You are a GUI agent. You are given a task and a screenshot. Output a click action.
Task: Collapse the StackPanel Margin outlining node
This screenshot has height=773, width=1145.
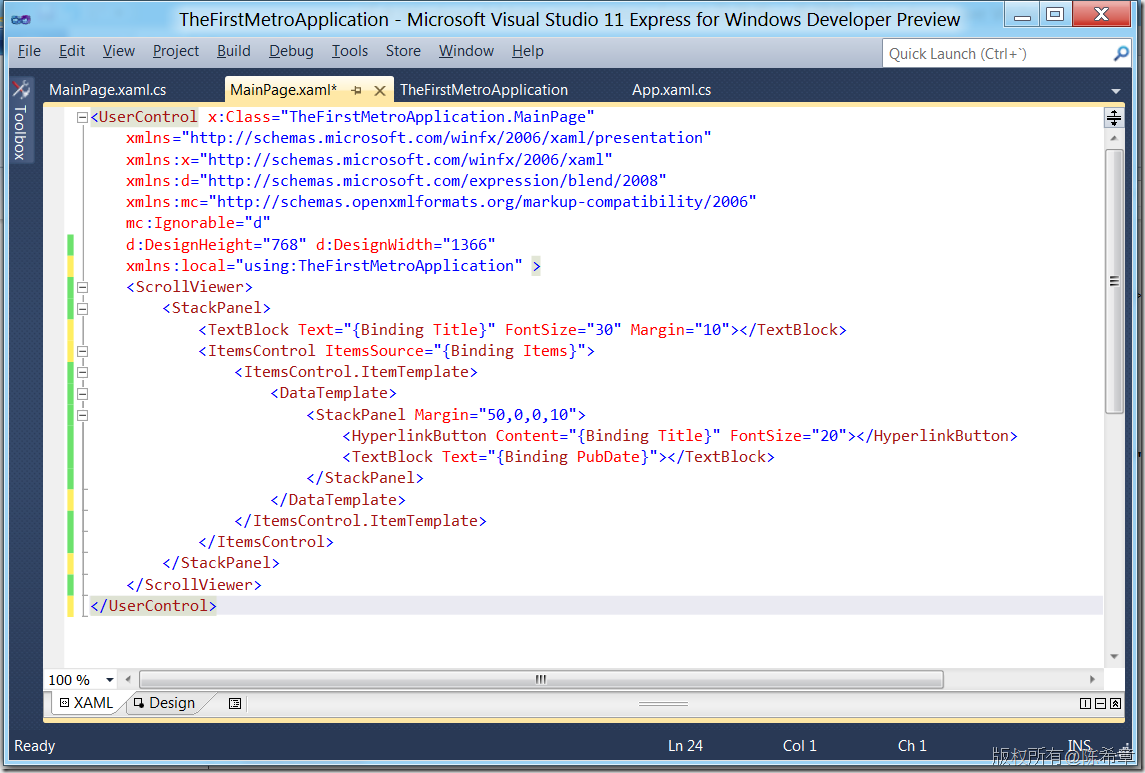coord(83,415)
